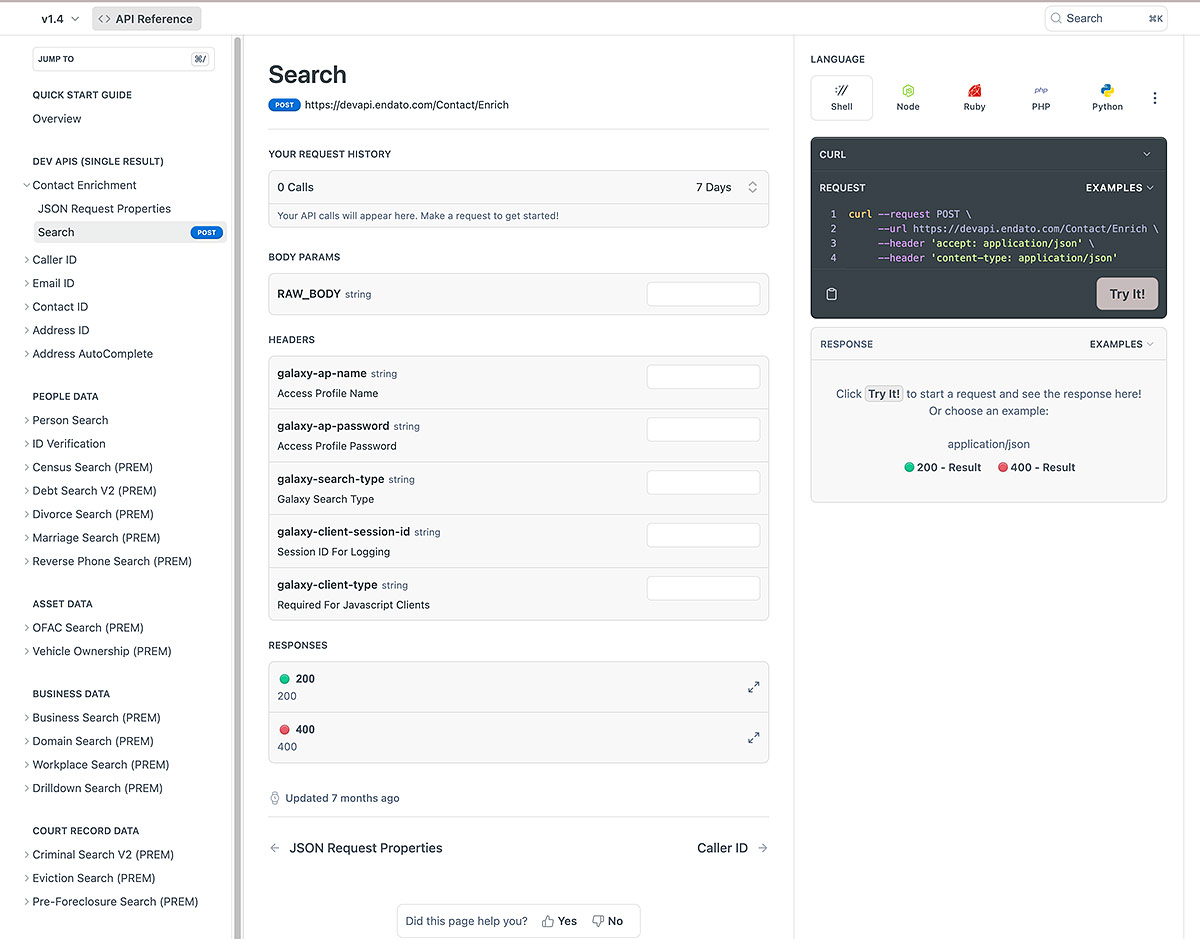Open Census Search (PREM) in sidebar
The width and height of the screenshot is (1200, 939).
(93, 467)
